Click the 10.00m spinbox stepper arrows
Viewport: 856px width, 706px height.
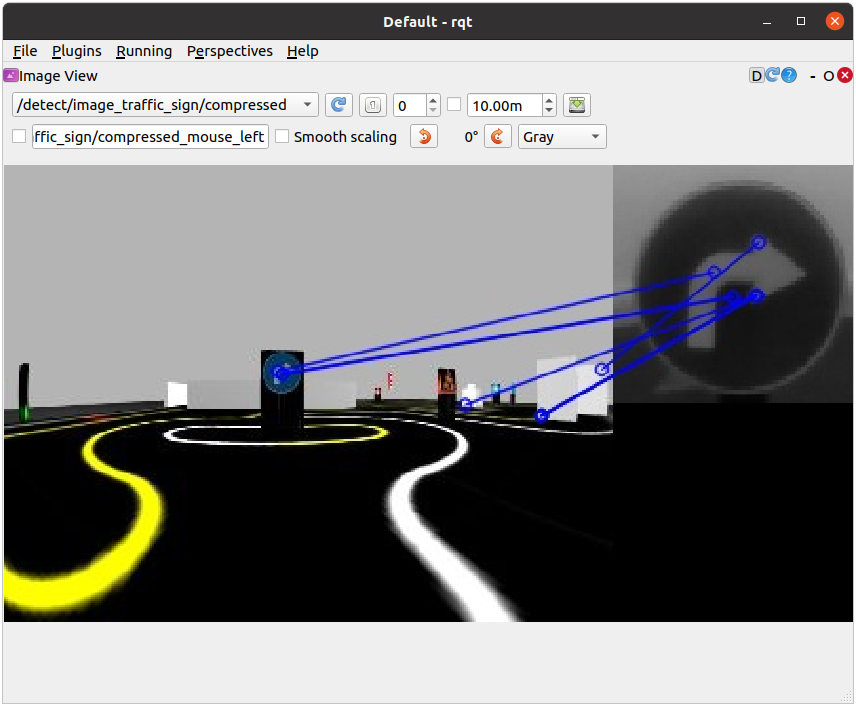[x=549, y=105]
